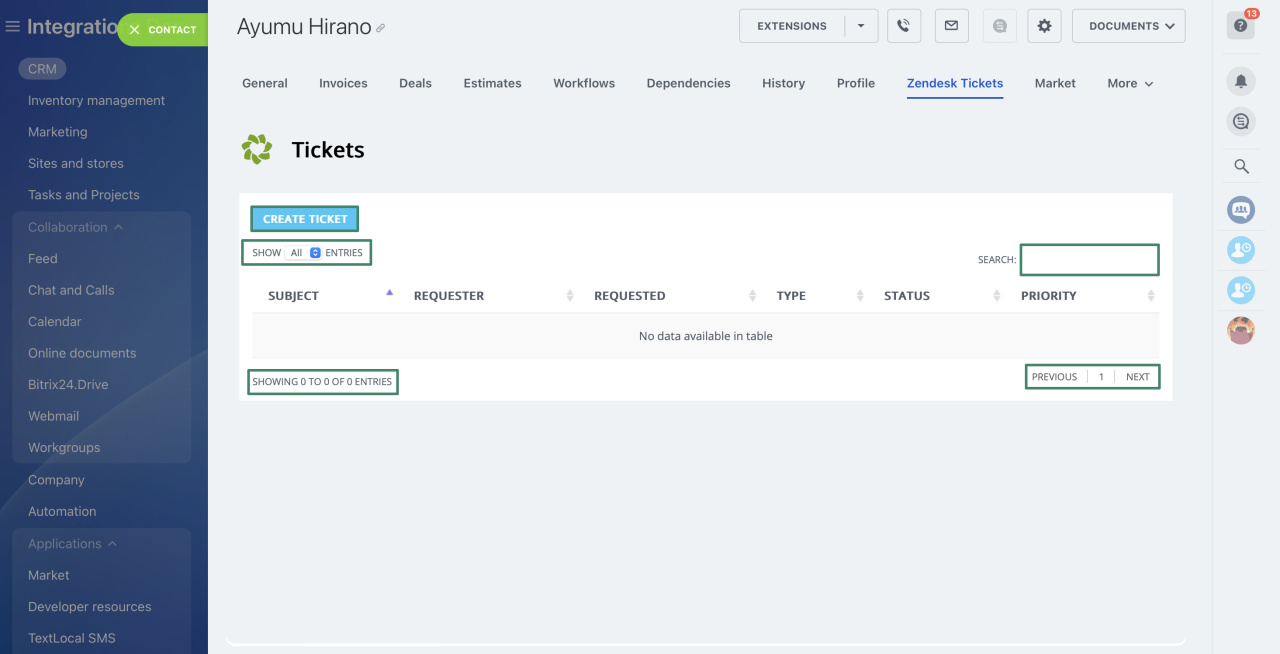
Task: Change the Show entries dropdown
Action: tap(305, 253)
